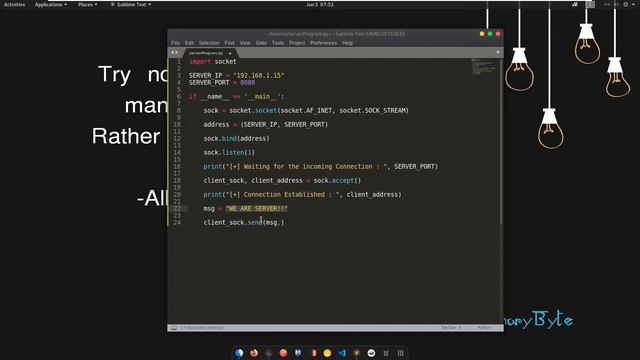Click the tab history forward arrow
The image size is (640, 360).
tap(176, 52)
